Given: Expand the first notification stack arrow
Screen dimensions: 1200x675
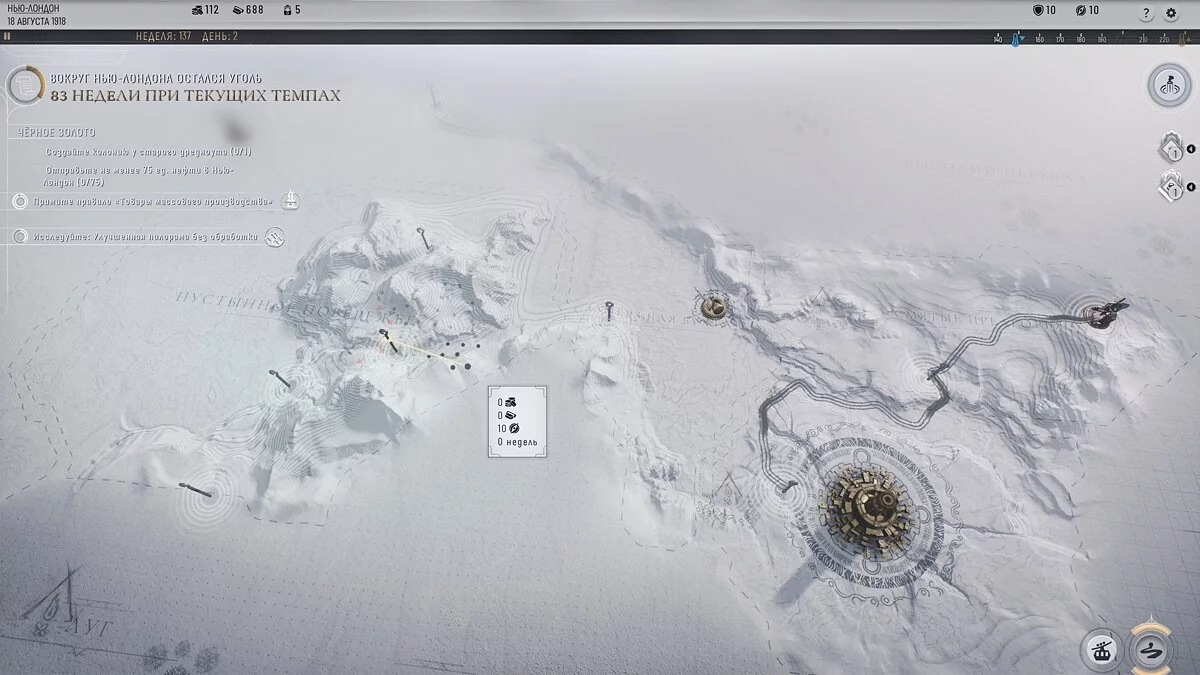Looking at the screenshot, I should coord(1191,150).
